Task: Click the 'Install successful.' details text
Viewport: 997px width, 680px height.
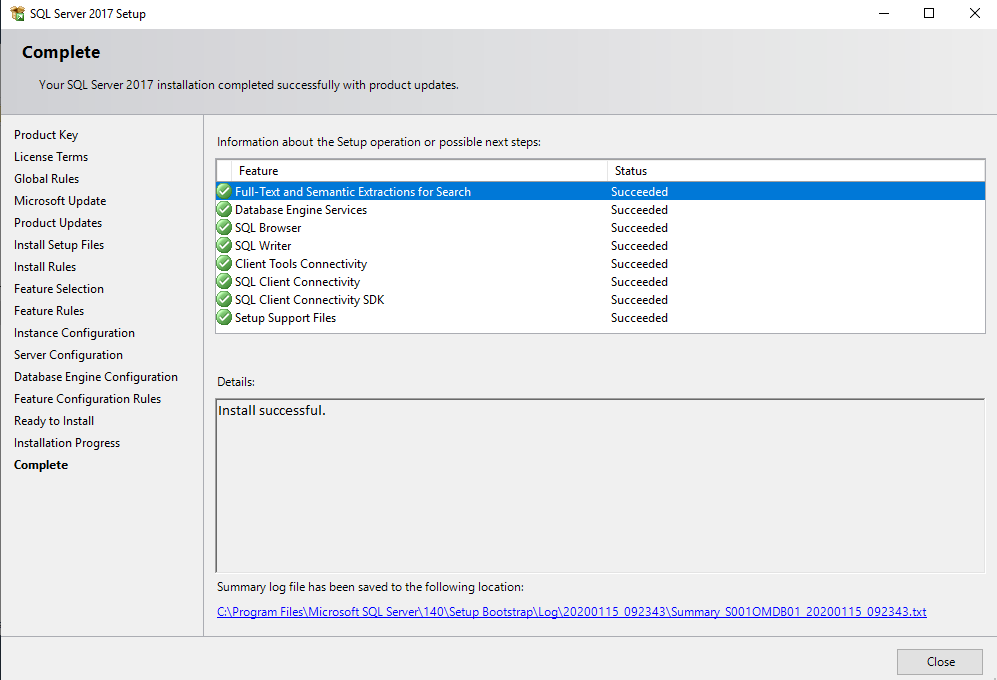Action: pos(272,410)
